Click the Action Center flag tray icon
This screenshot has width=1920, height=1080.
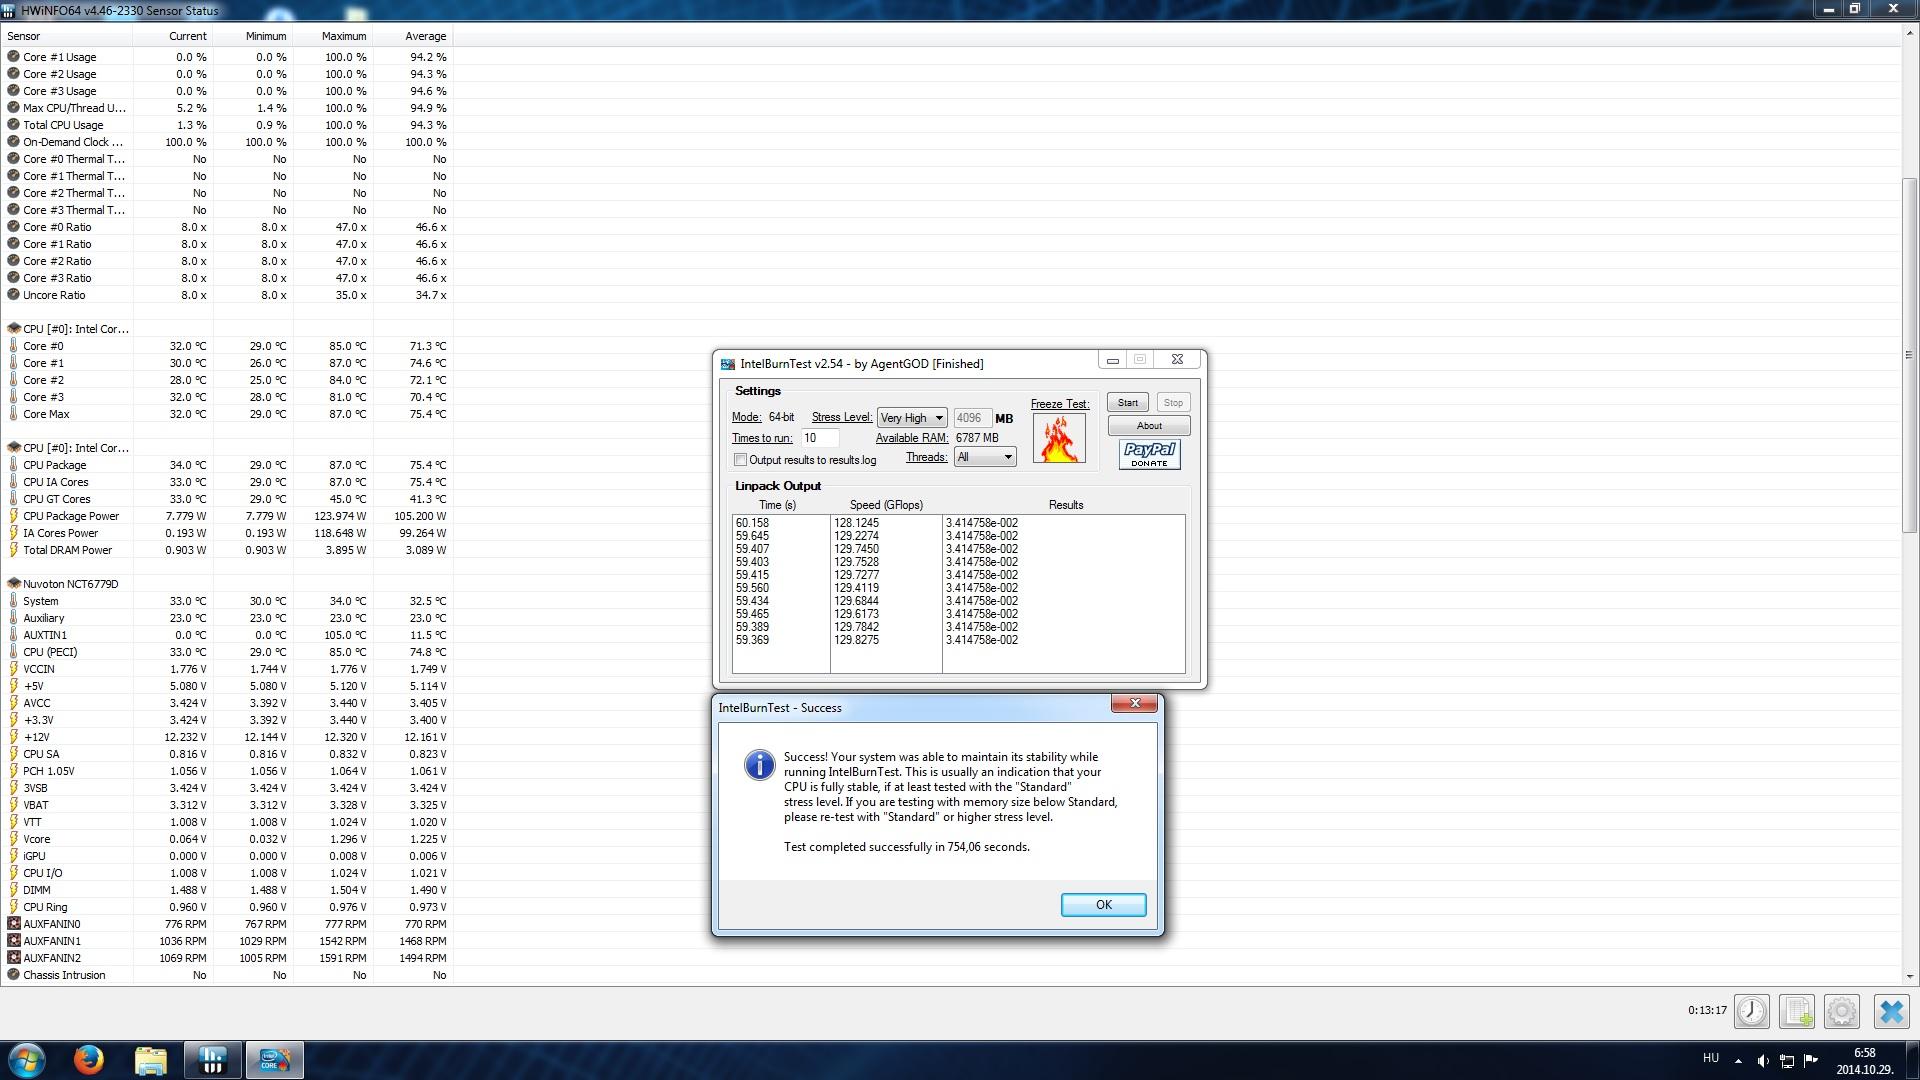click(1810, 1060)
